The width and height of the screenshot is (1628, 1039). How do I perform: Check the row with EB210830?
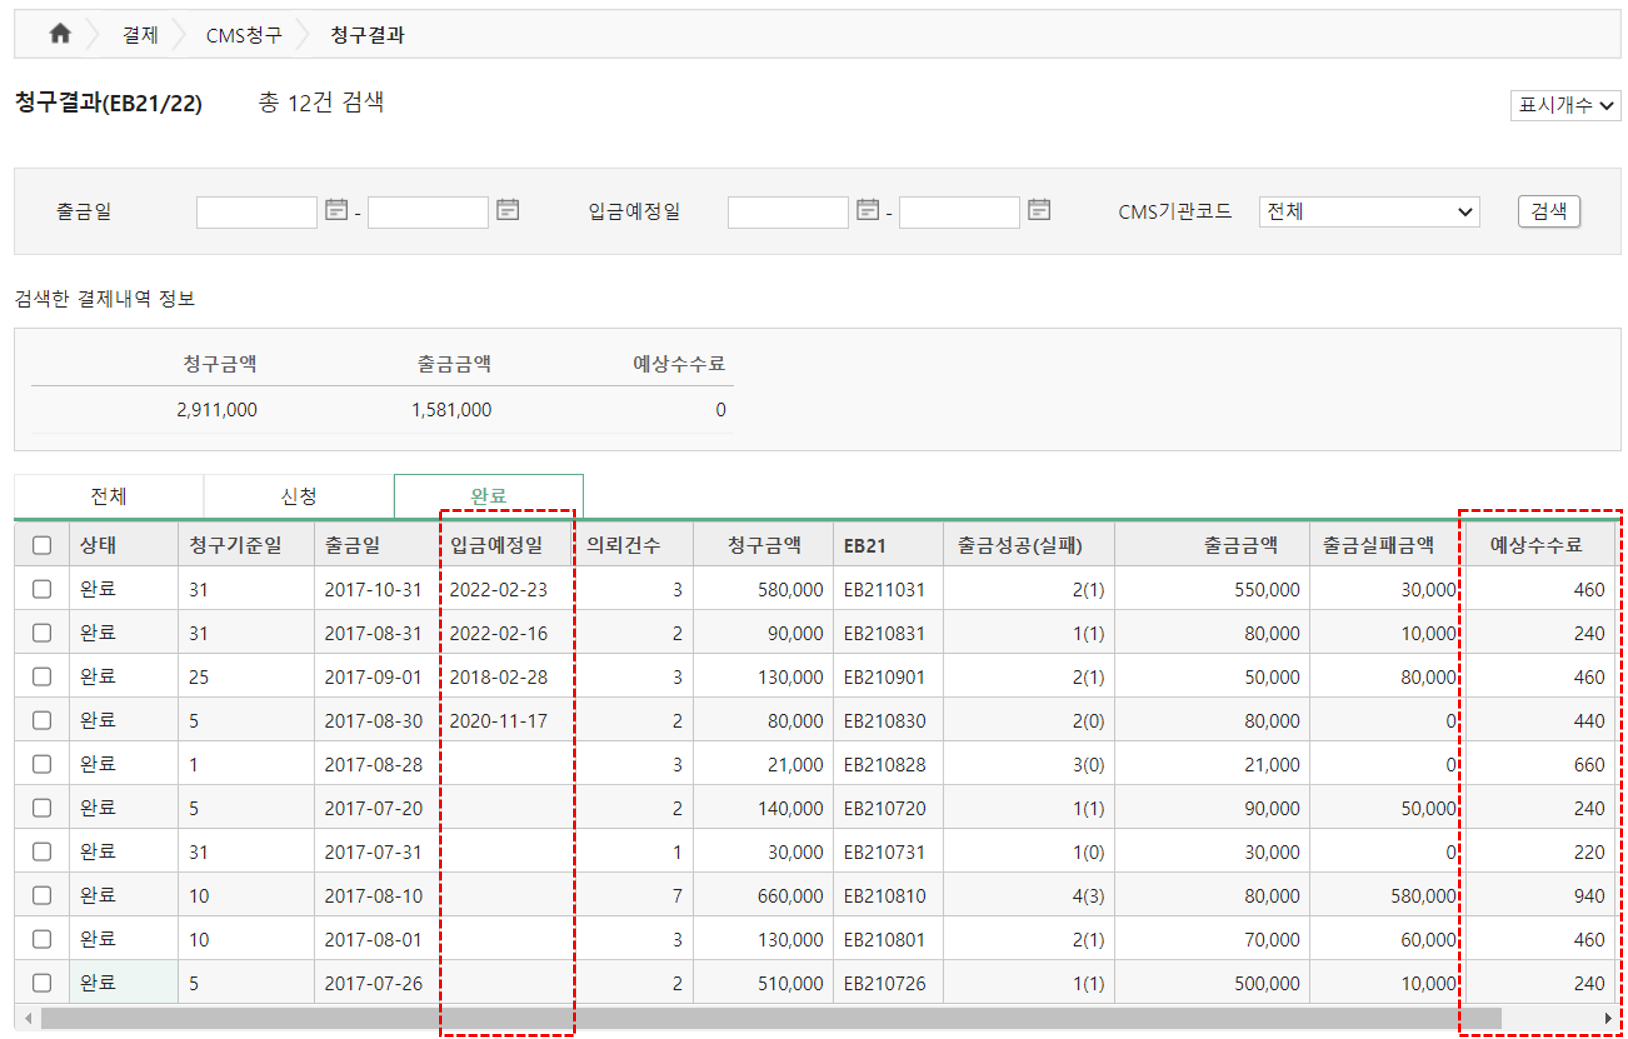click(x=42, y=720)
